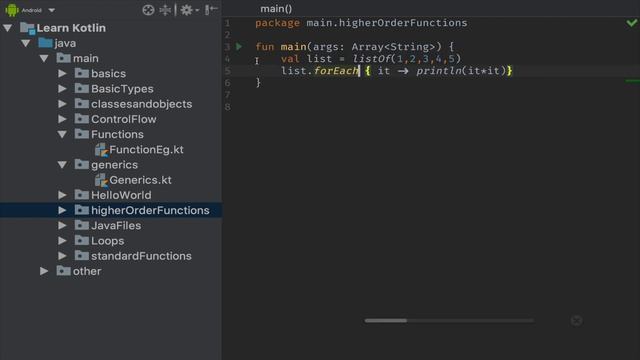Image resolution: width=640 pixels, height=360 pixels.
Task: Click the higherOrderFunctions package folder icon
Action: pos(82,210)
